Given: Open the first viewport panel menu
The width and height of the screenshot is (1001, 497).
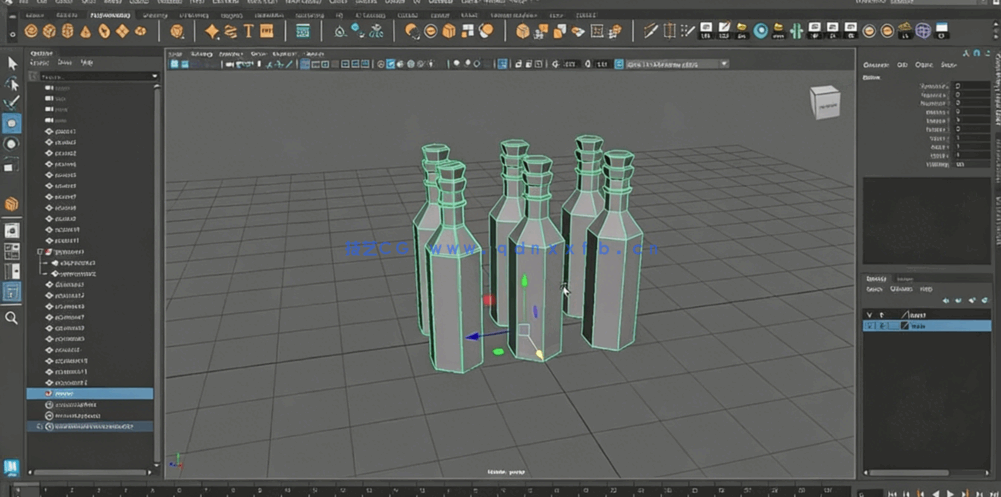Looking at the screenshot, I should [x=175, y=54].
